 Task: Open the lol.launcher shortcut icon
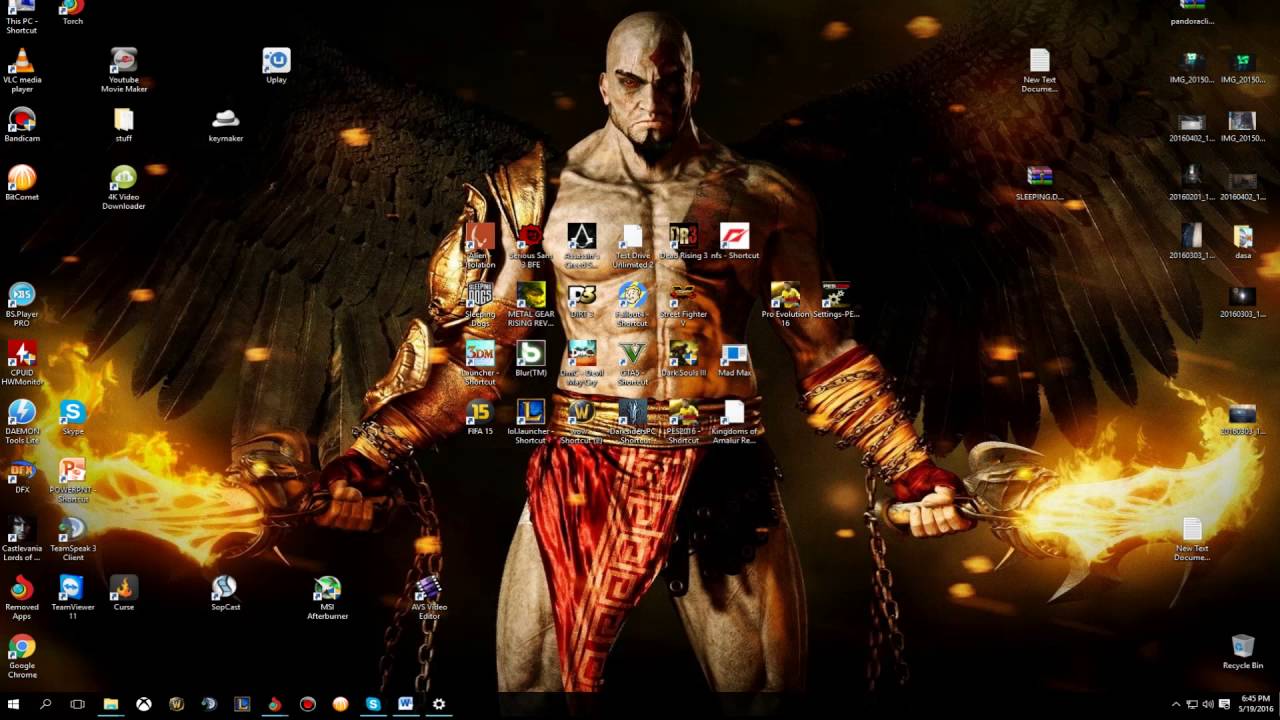531,423
